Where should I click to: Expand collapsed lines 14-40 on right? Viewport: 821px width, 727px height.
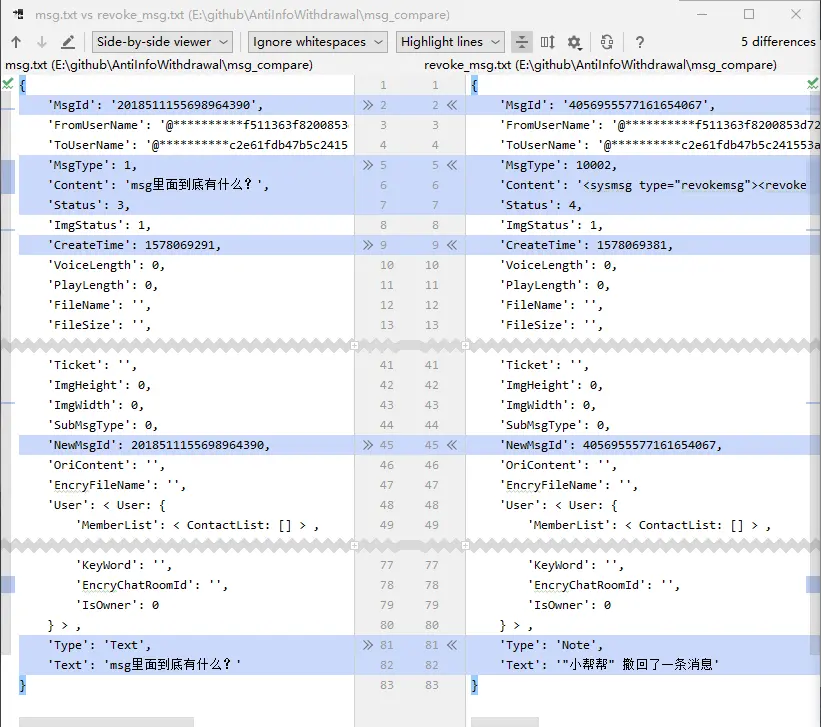click(465, 346)
